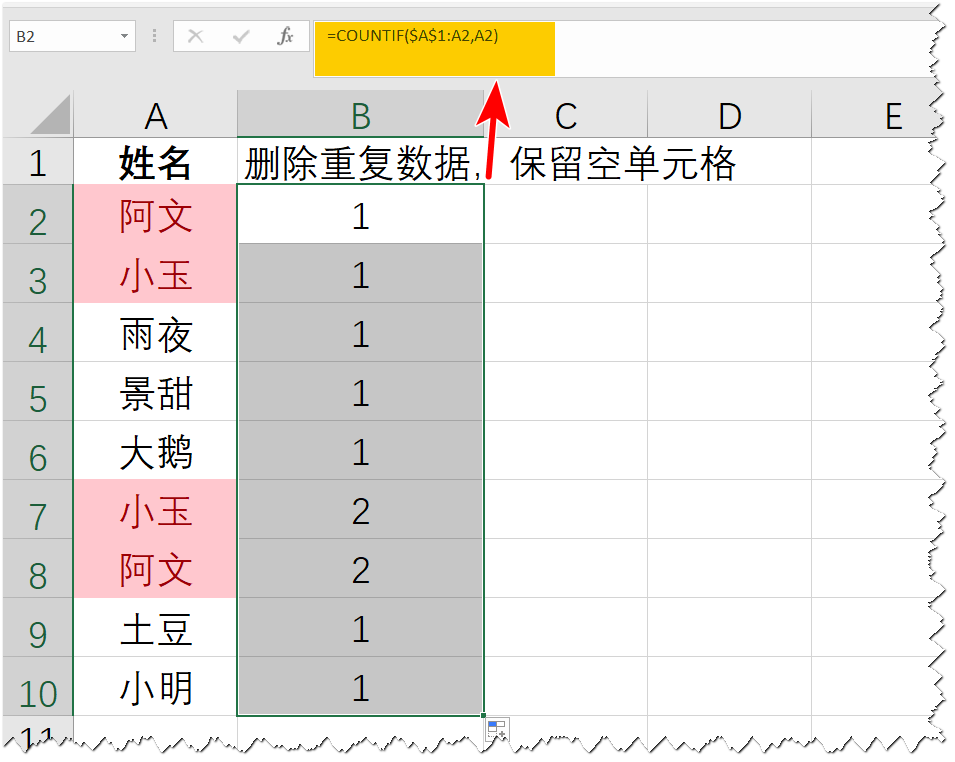Click cell B3 showing 1
The width and height of the screenshot is (955, 762).
click(x=361, y=273)
